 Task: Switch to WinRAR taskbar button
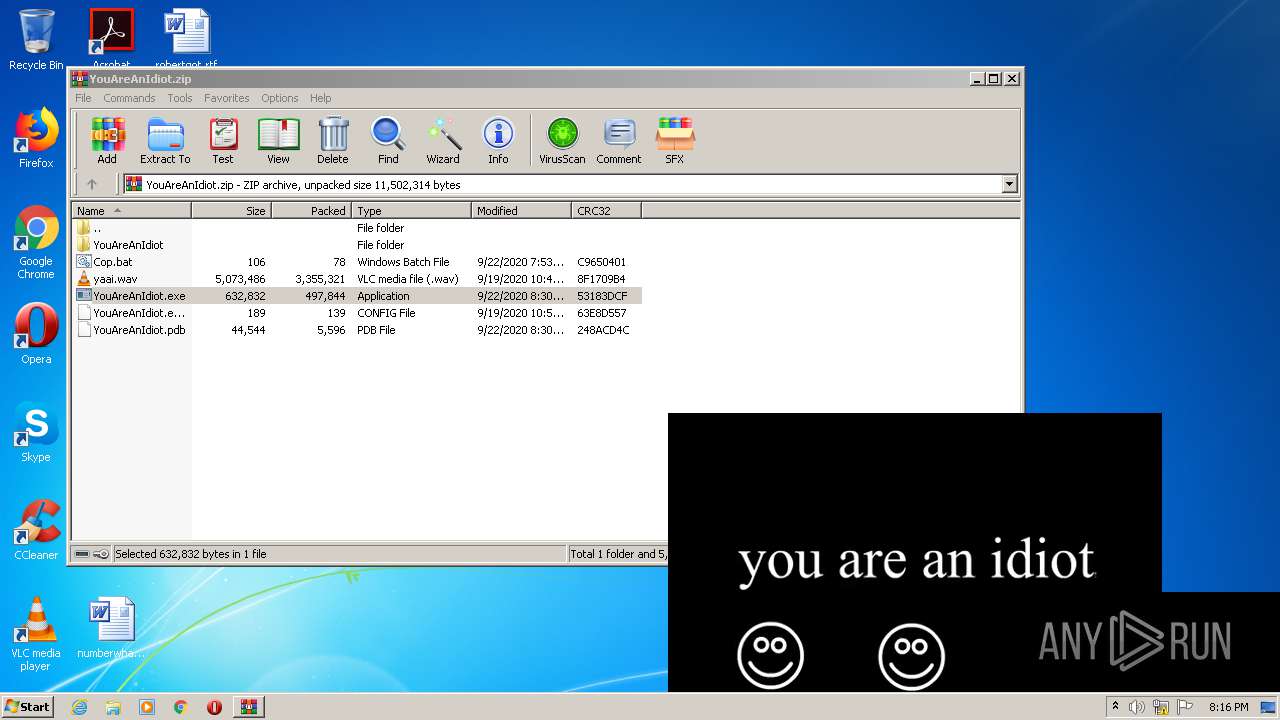(248, 707)
